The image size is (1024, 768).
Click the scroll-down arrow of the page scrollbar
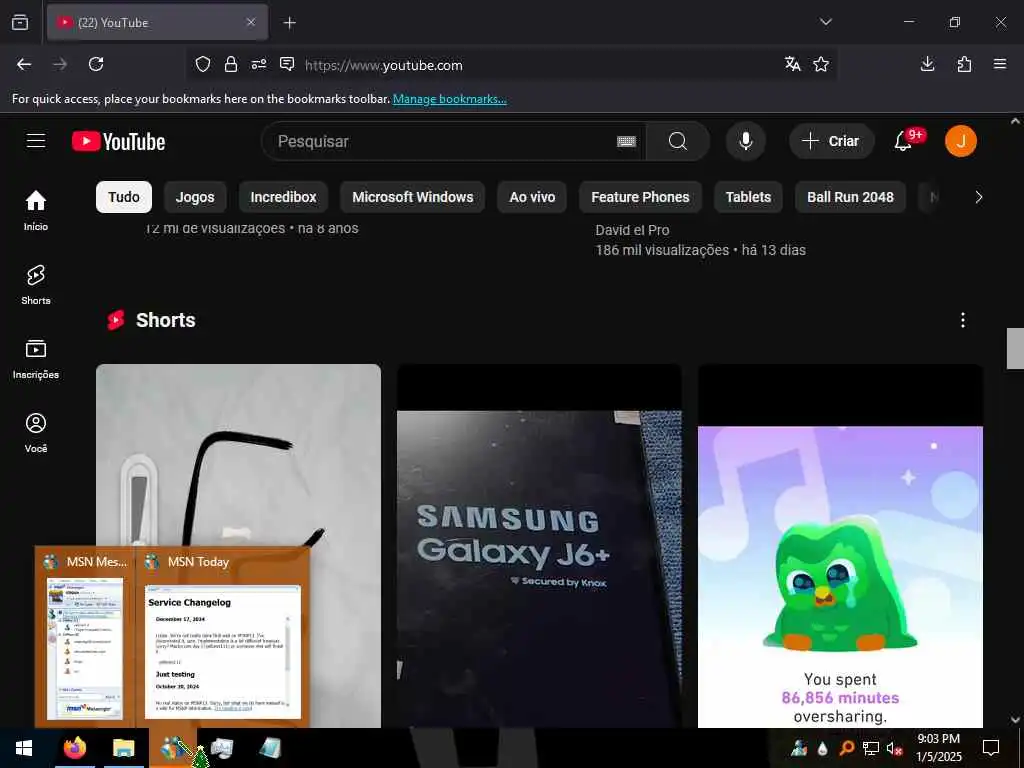coord(1015,719)
